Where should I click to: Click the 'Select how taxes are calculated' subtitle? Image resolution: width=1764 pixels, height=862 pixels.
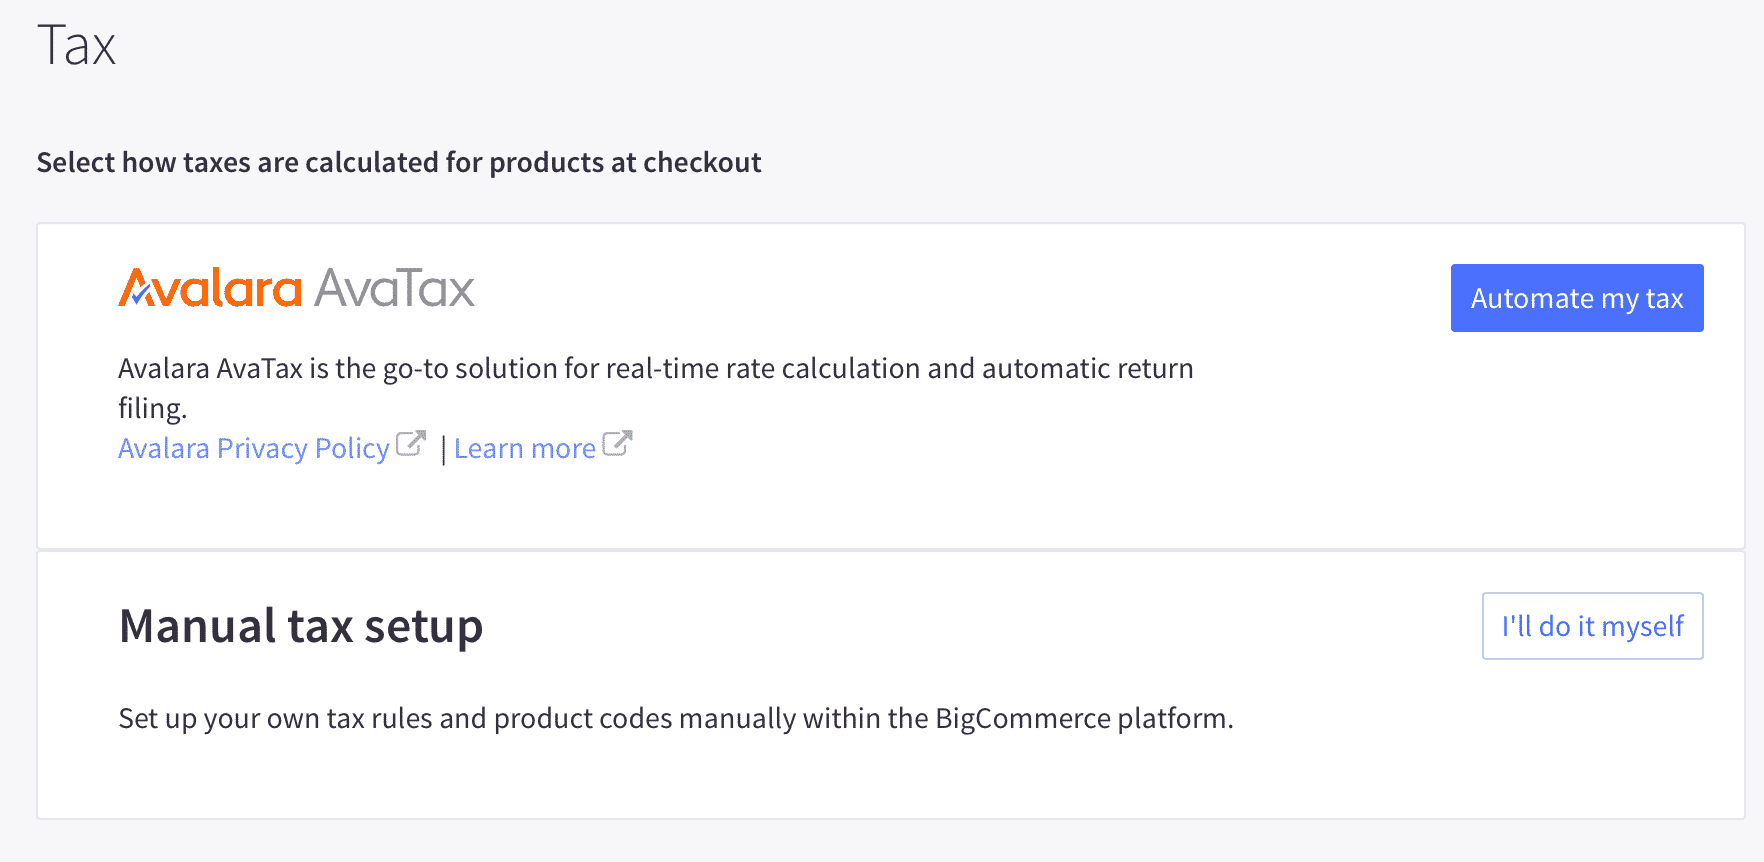click(x=399, y=162)
